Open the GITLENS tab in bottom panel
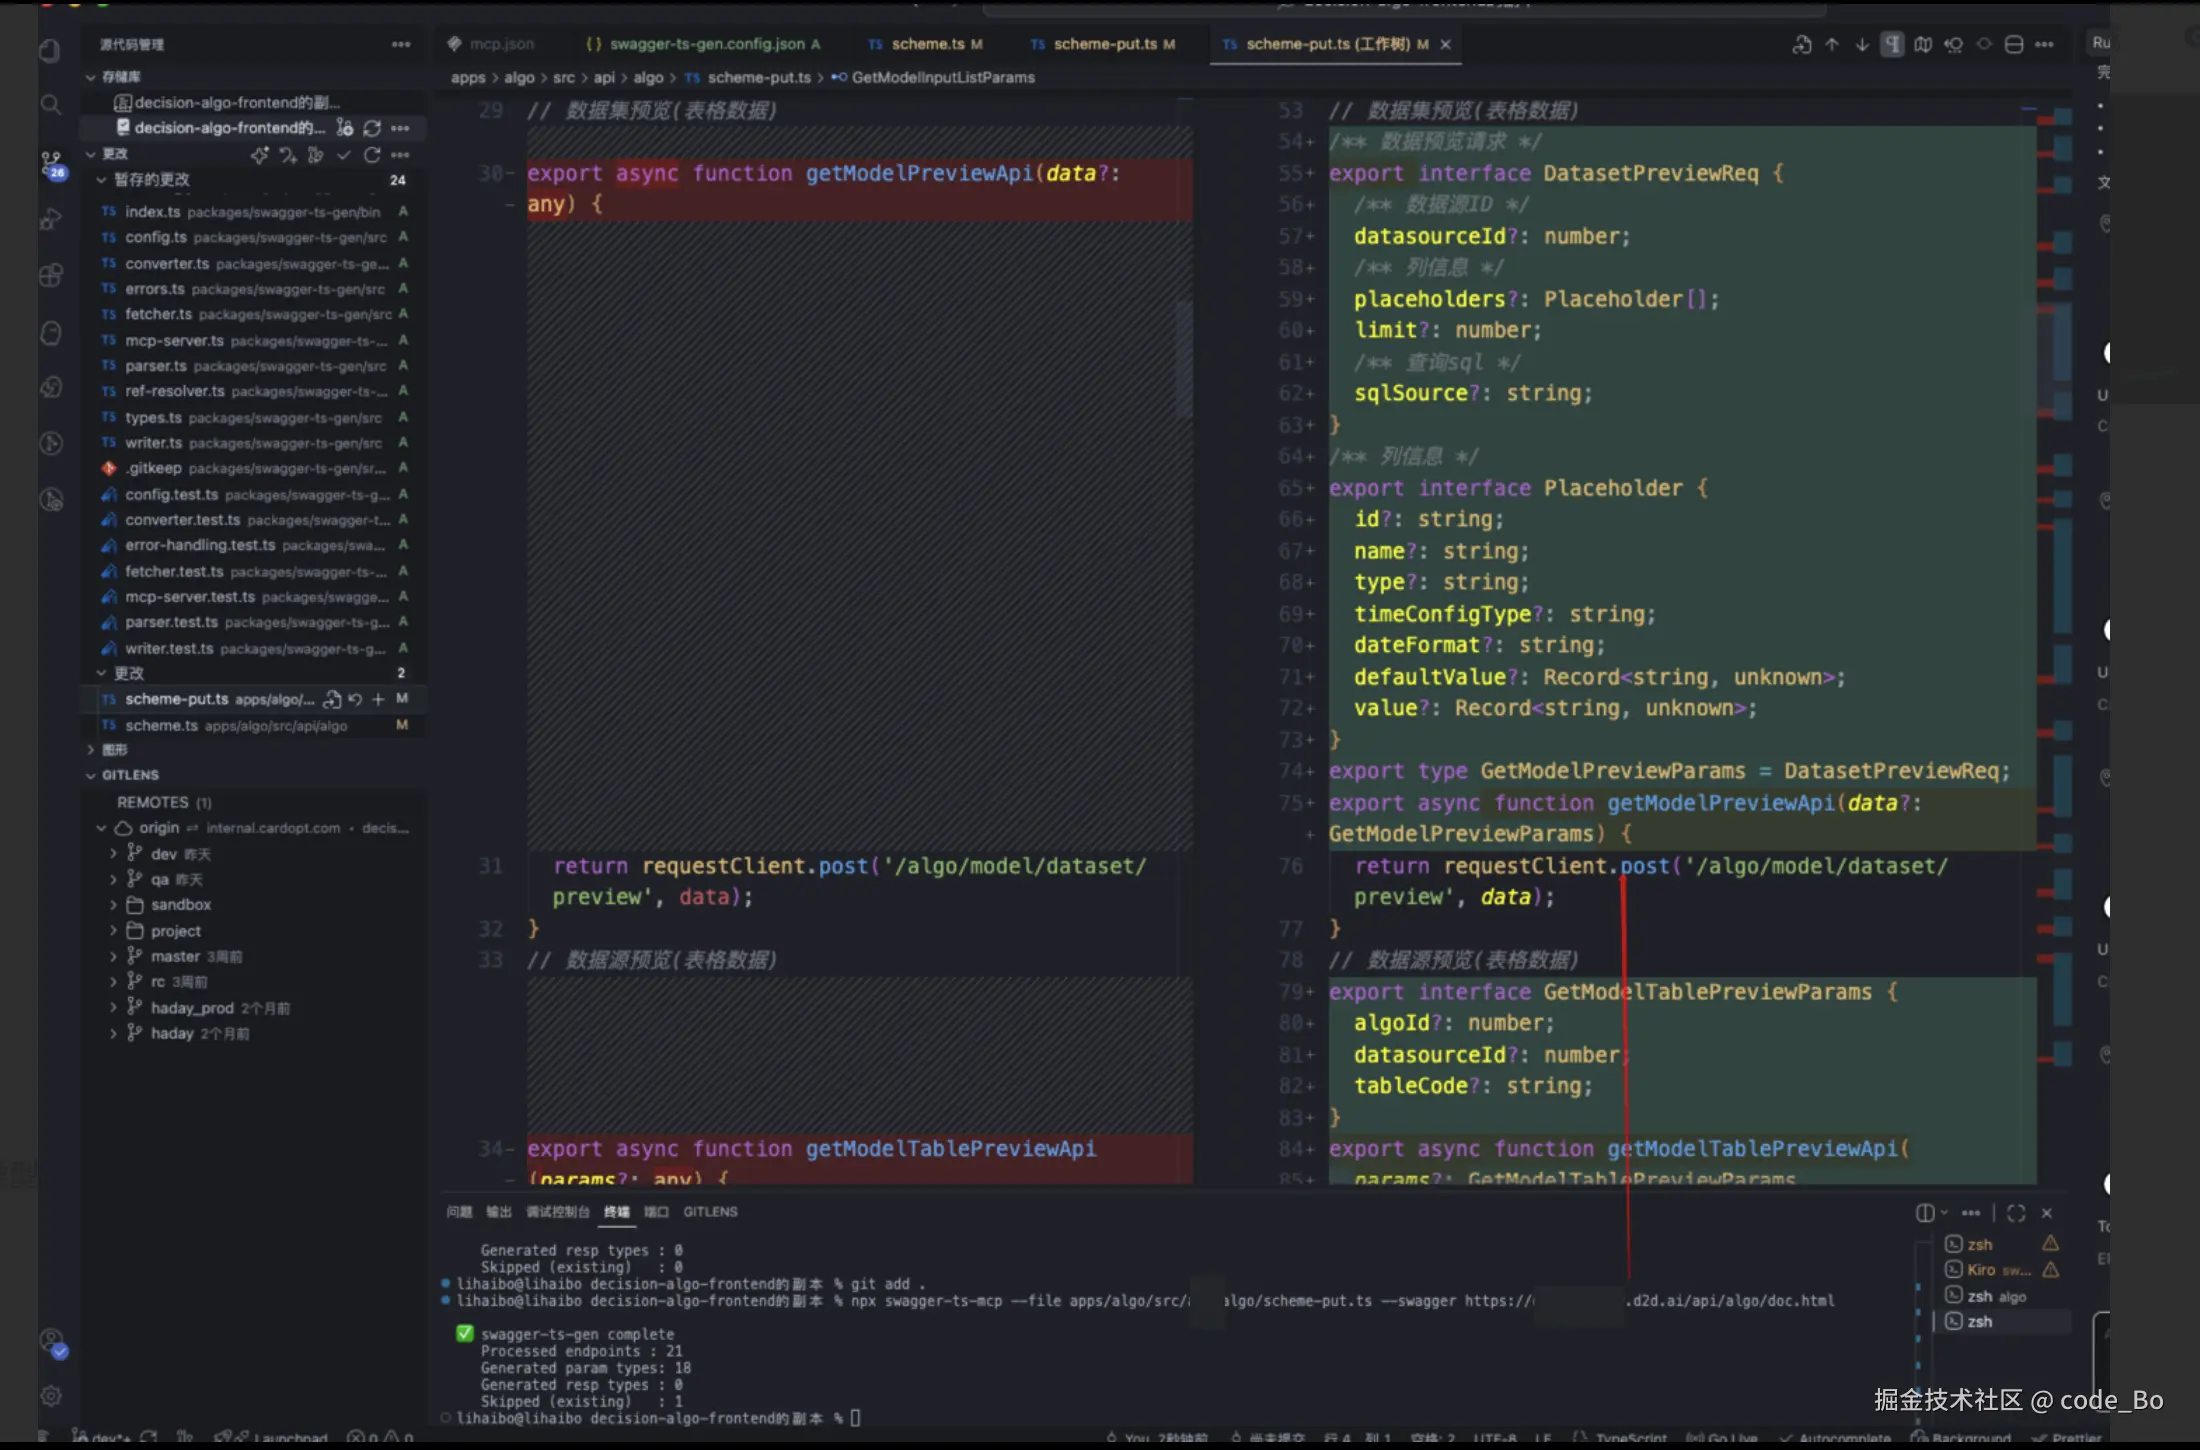 click(x=710, y=1212)
